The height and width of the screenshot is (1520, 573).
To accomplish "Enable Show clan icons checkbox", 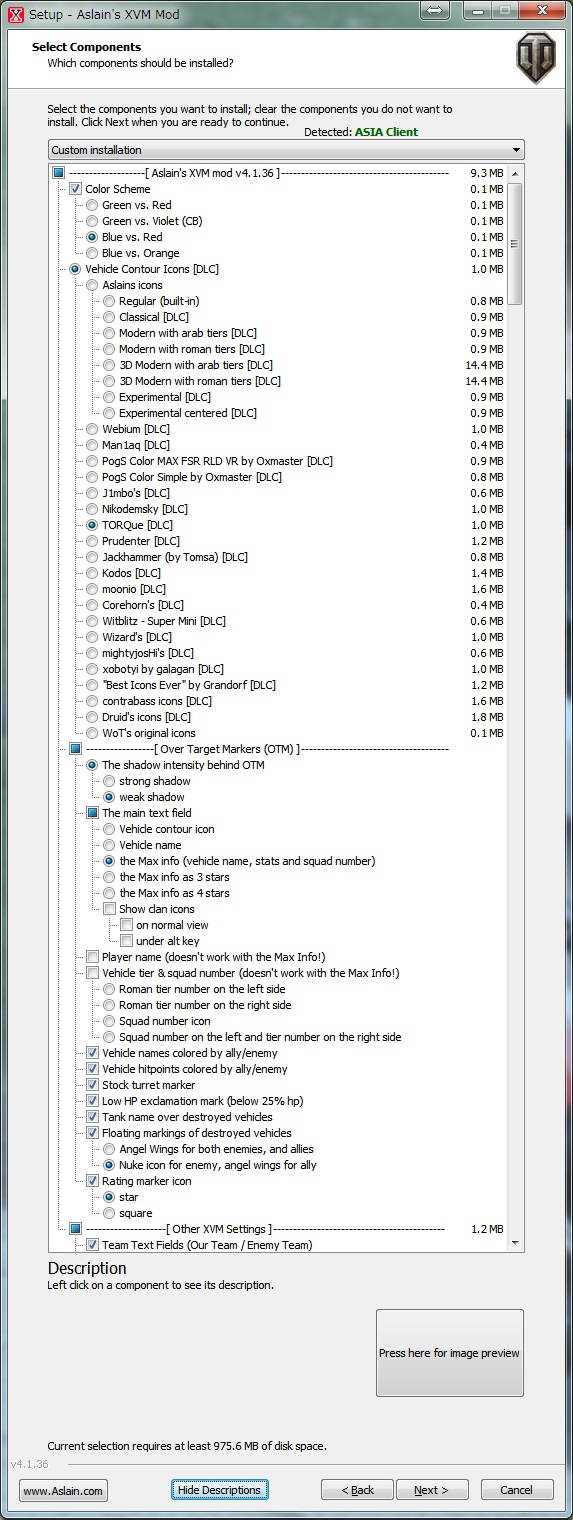I will click(109, 909).
